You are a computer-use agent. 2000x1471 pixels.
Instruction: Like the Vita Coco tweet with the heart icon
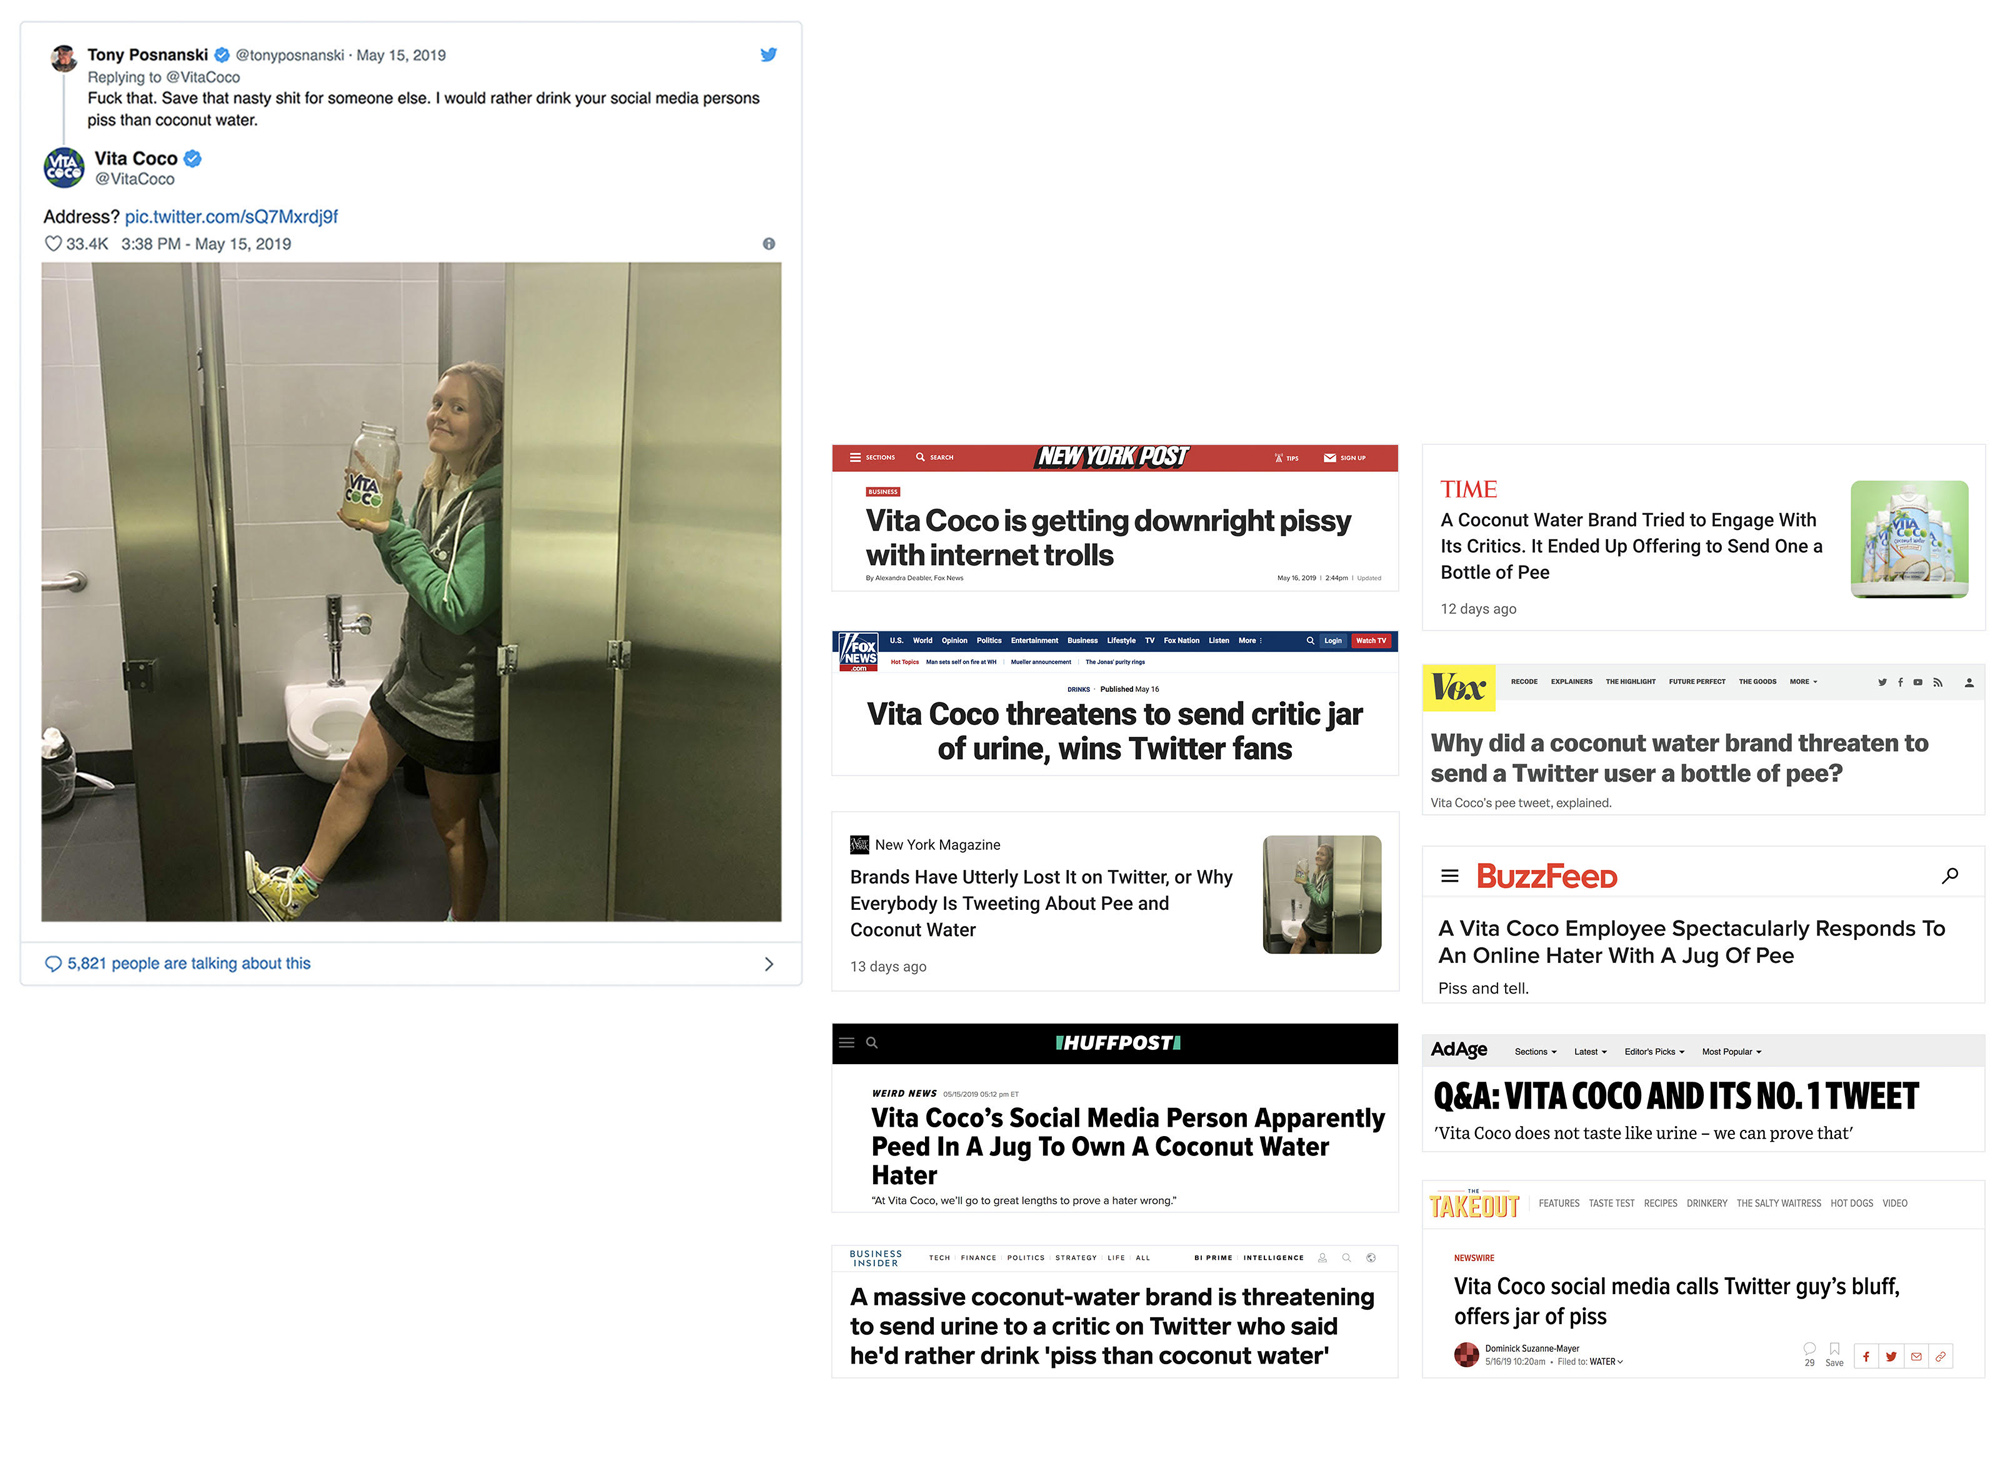click(x=53, y=244)
